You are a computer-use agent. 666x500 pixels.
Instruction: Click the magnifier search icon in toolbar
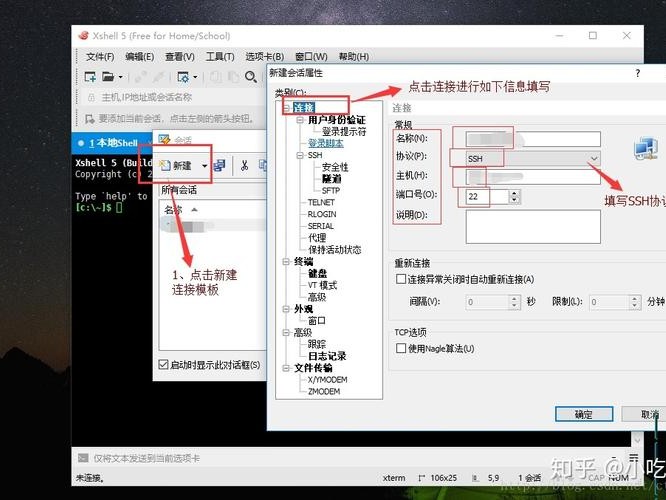[251, 77]
